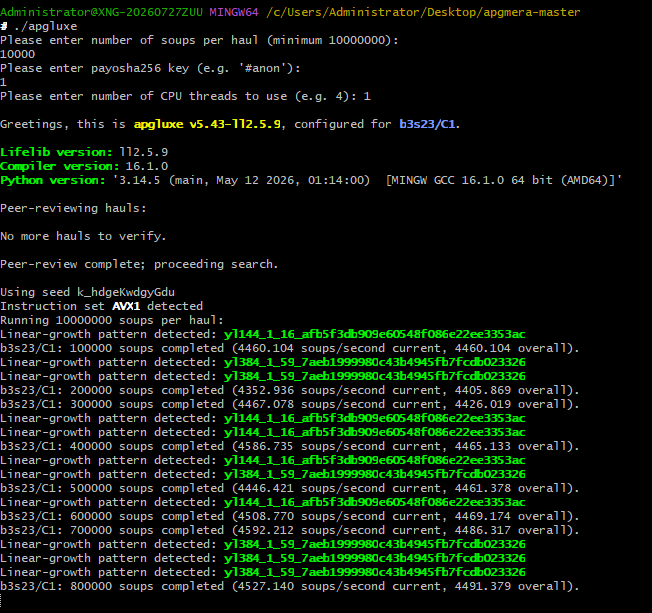Click the Lifelib value 'll2.5.9'

pos(143,152)
